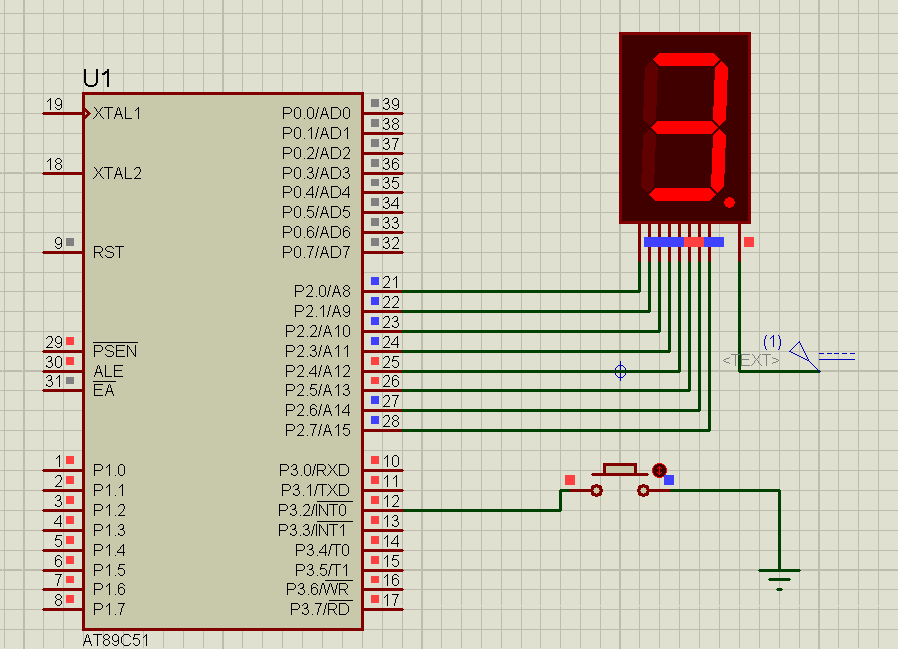Click the PSEN pin label

click(x=115, y=351)
